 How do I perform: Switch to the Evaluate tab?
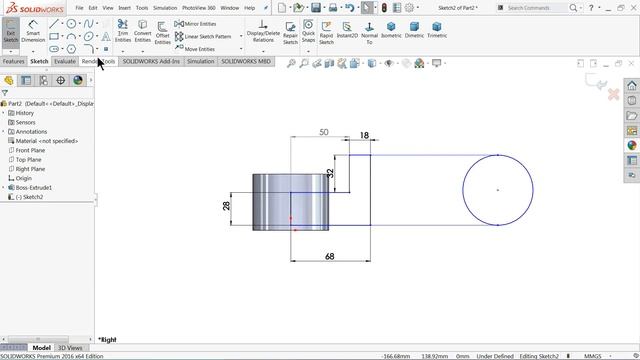point(65,61)
